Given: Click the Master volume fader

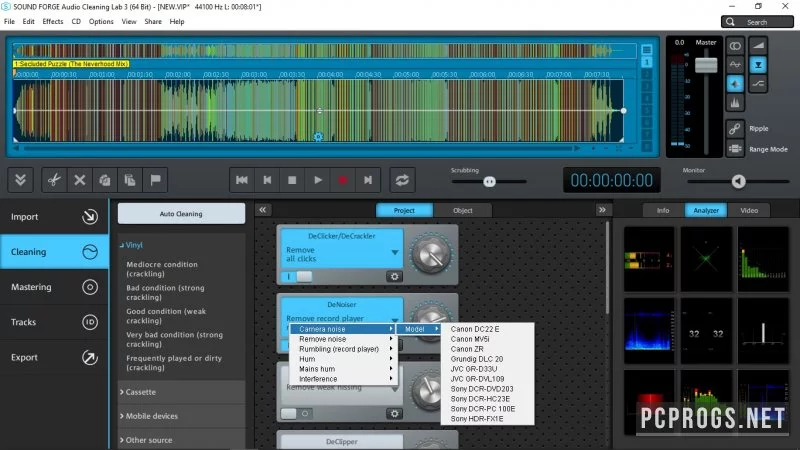Looking at the screenshot, I should 706,65.
